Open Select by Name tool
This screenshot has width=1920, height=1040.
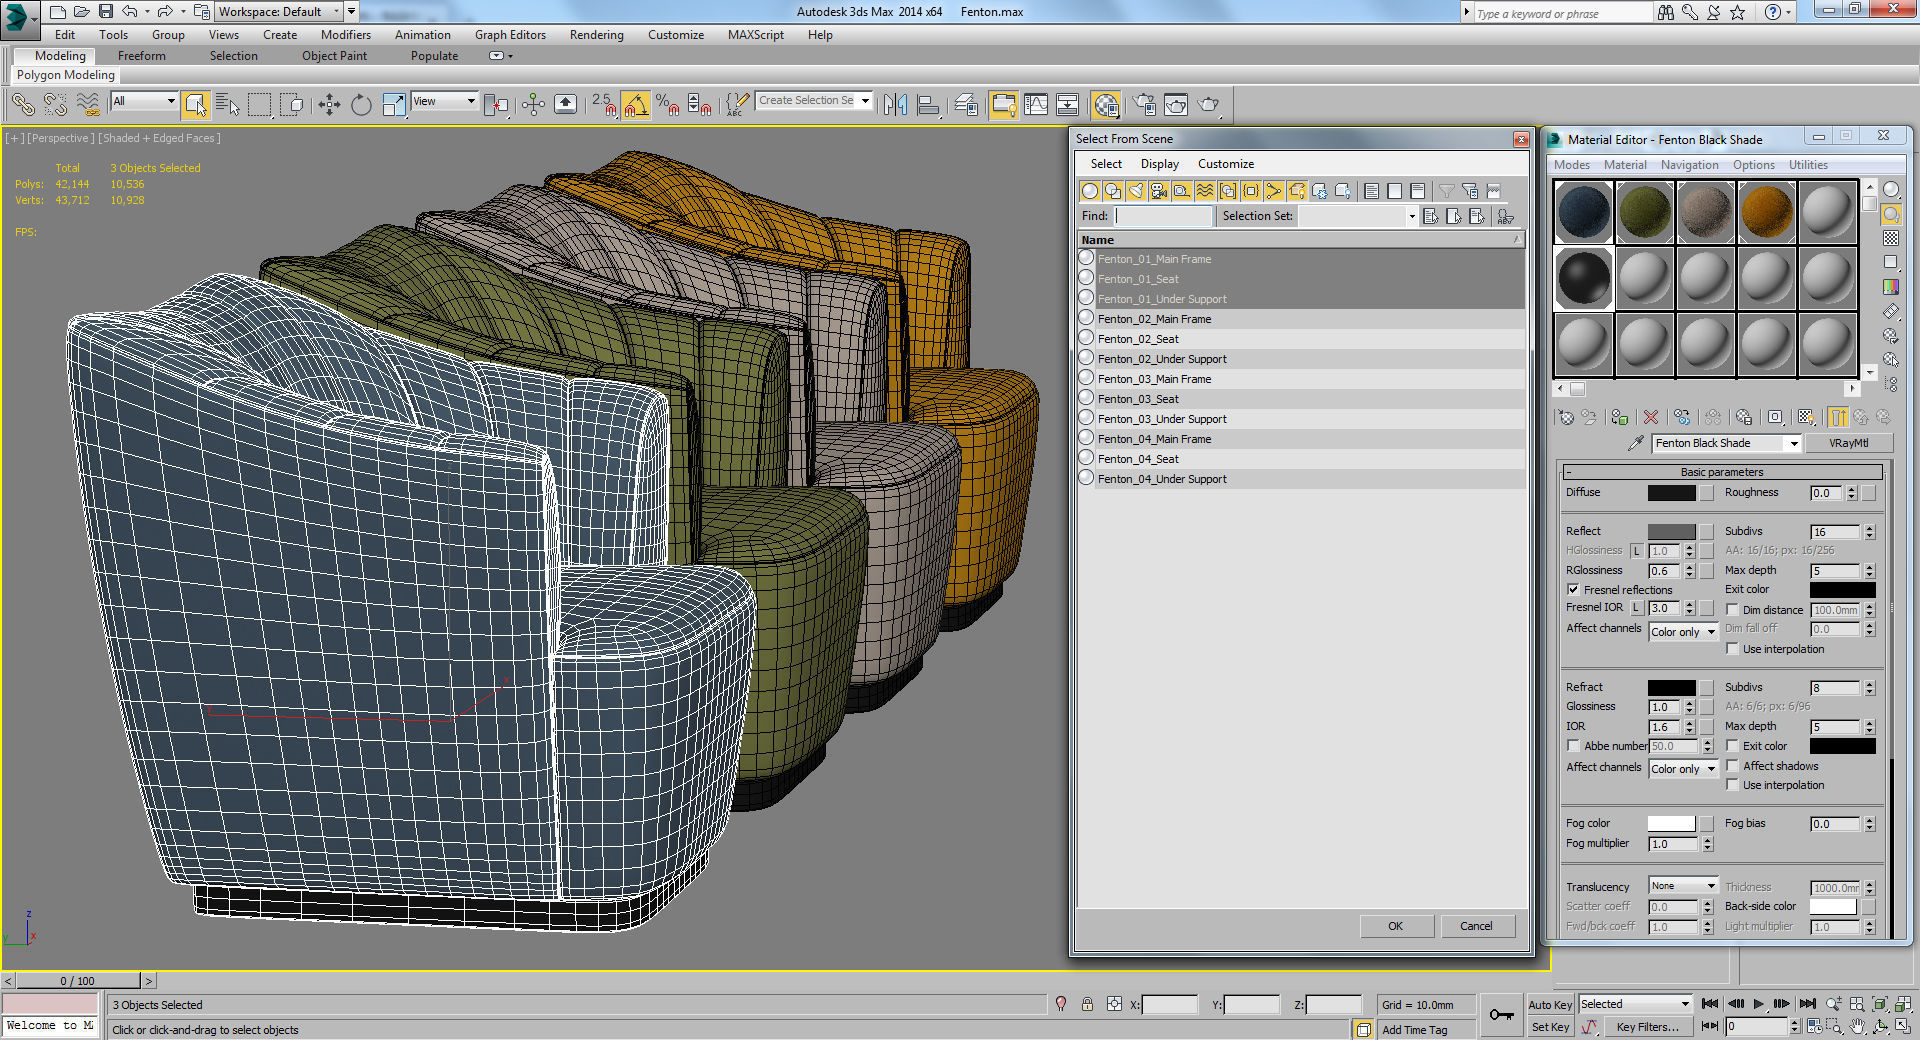[228, 104]
